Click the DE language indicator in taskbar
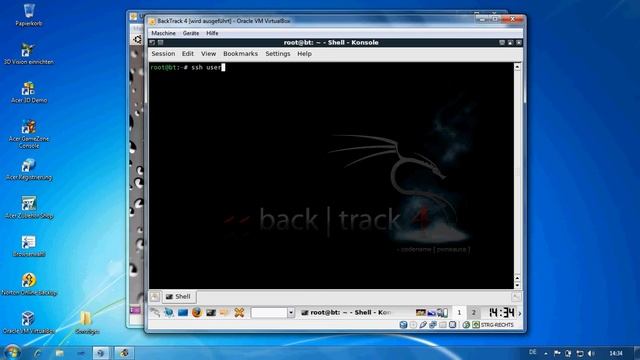 (533, 352)
